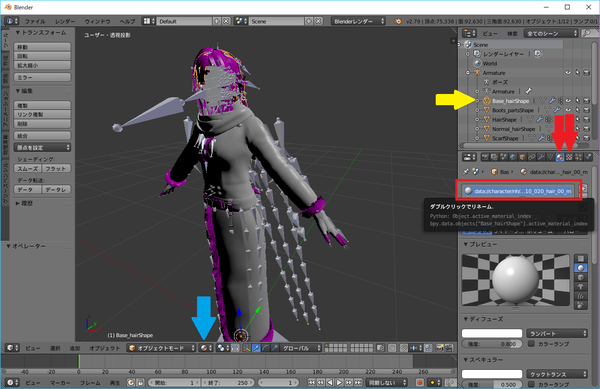Click the Play animation button
600x389 pixels.
tap(339, 382)
